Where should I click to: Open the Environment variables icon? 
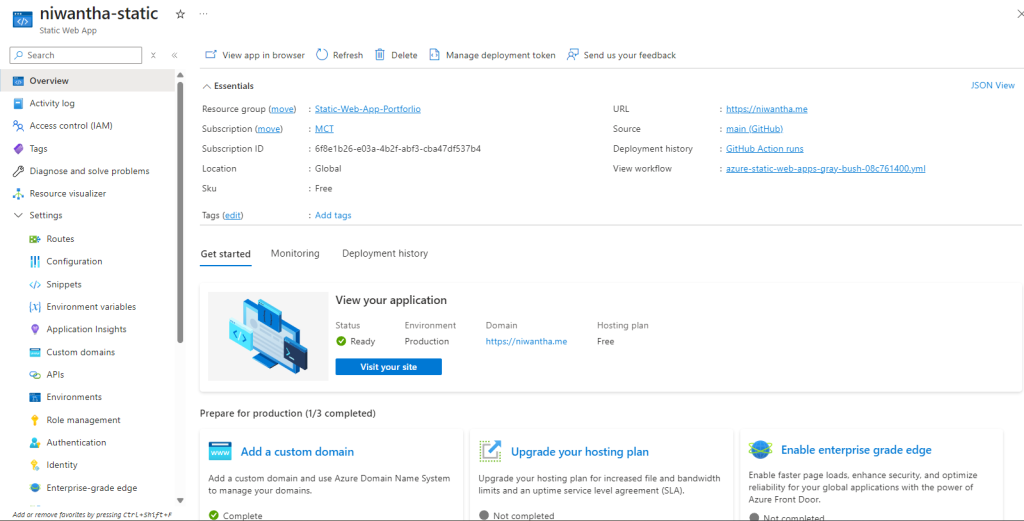pos(35,307)
